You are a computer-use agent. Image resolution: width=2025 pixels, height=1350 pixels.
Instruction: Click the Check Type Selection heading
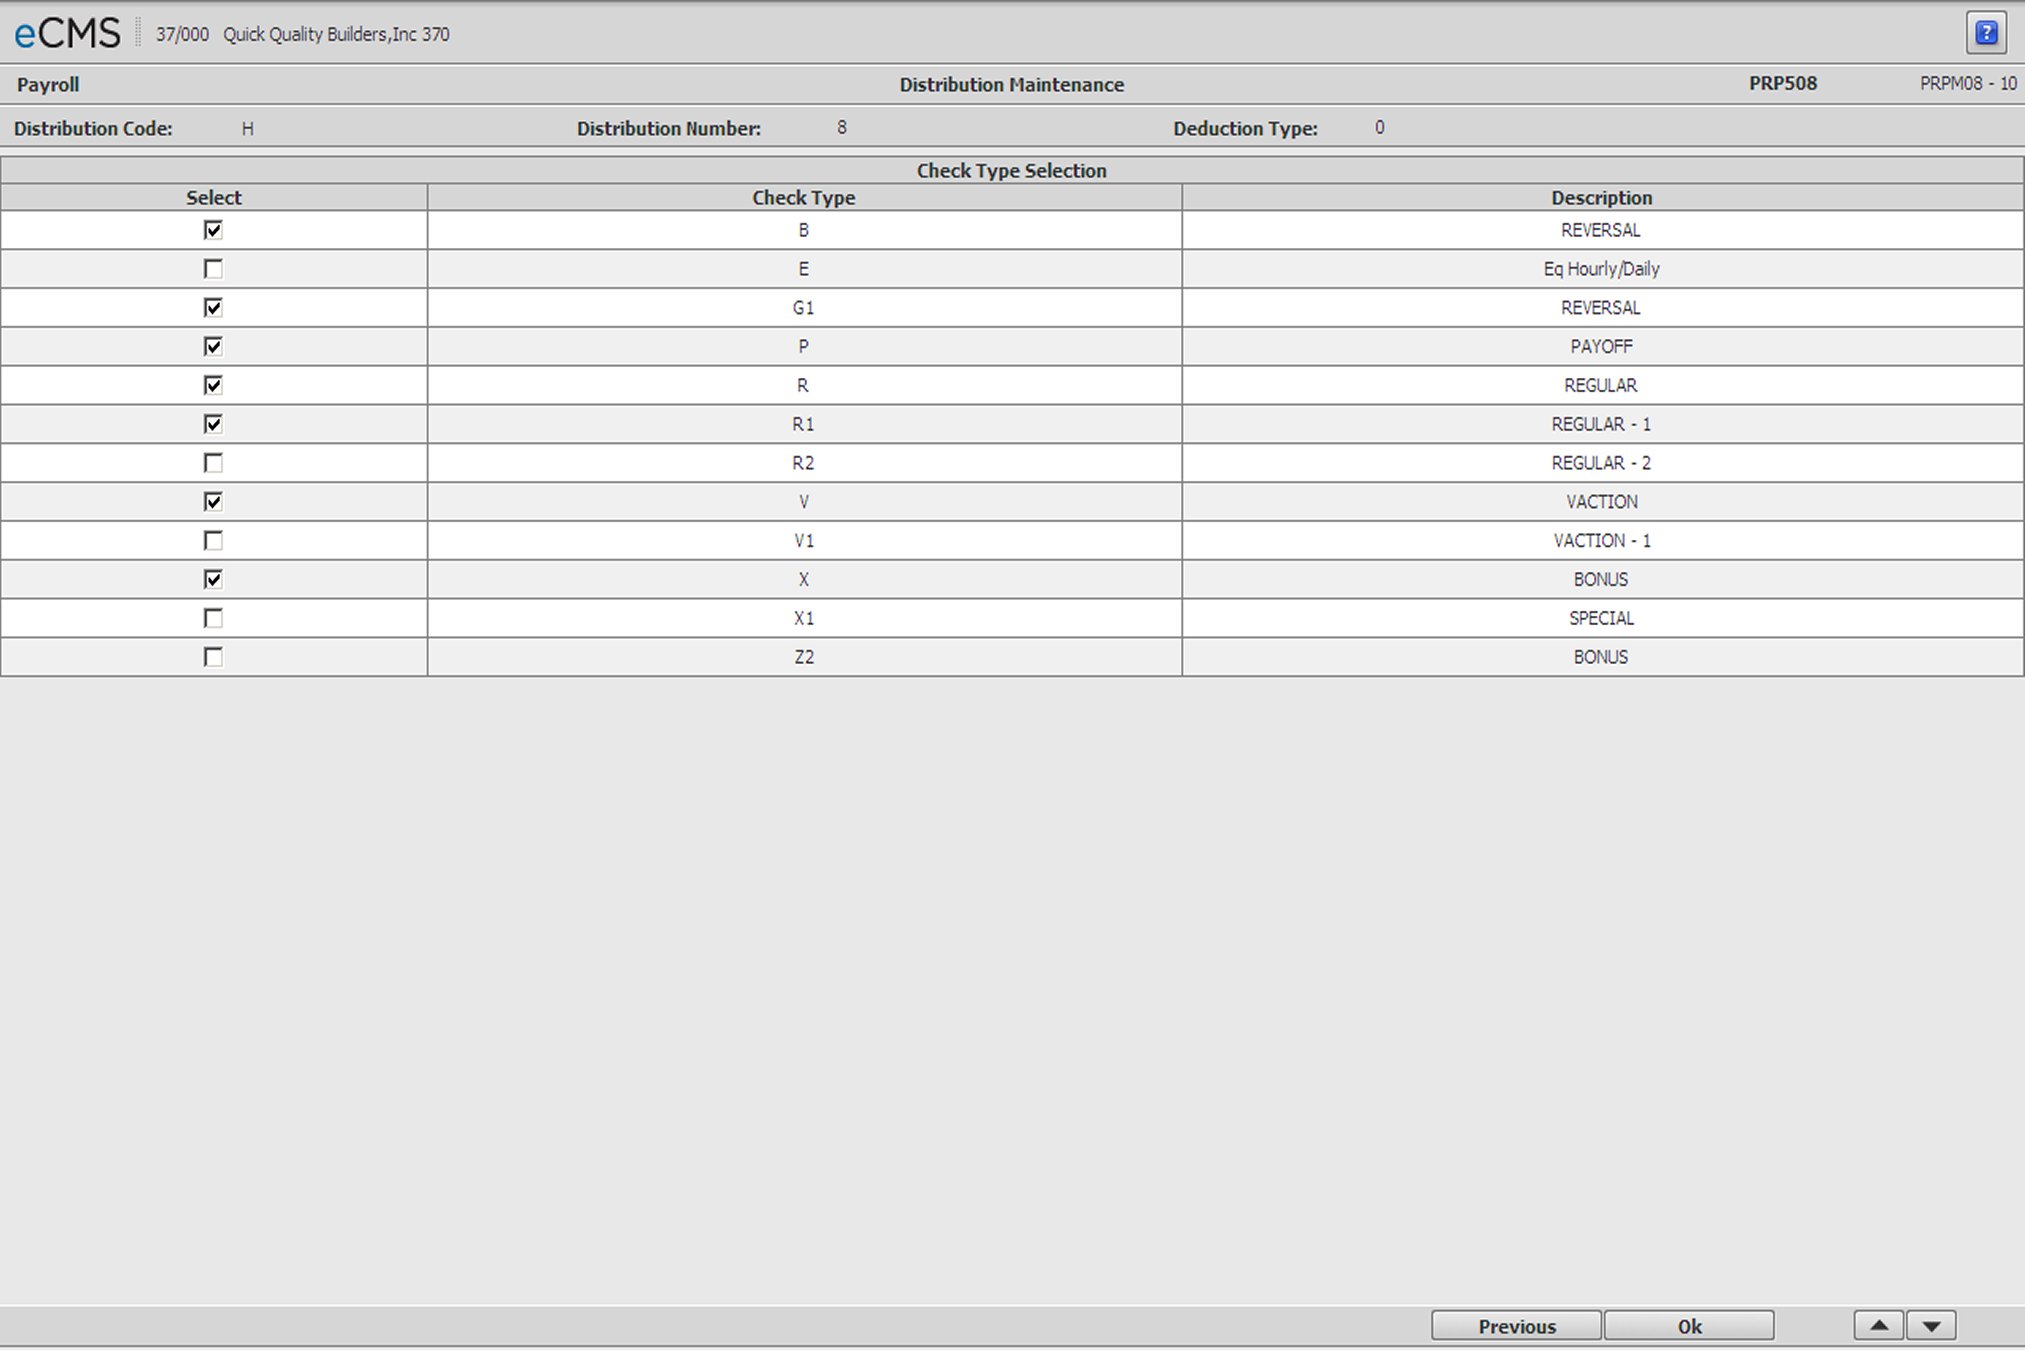pos(1012,170)
